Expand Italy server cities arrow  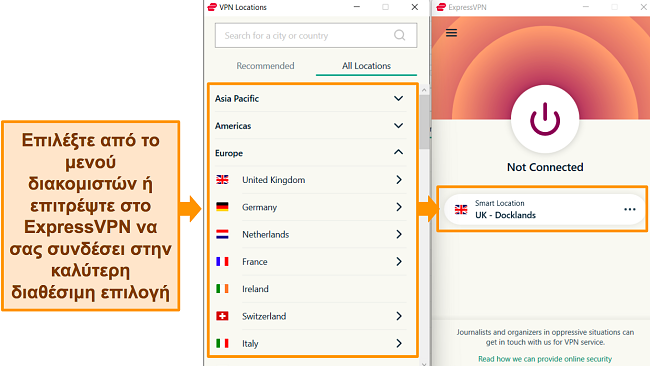tap(399, 343)
